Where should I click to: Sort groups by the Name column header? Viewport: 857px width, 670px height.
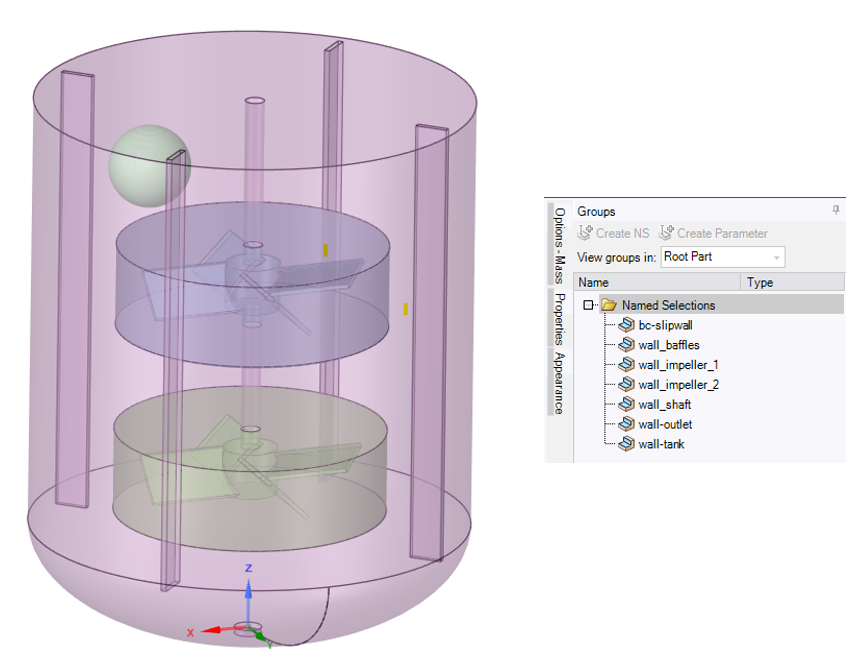(x=658, y=283)
